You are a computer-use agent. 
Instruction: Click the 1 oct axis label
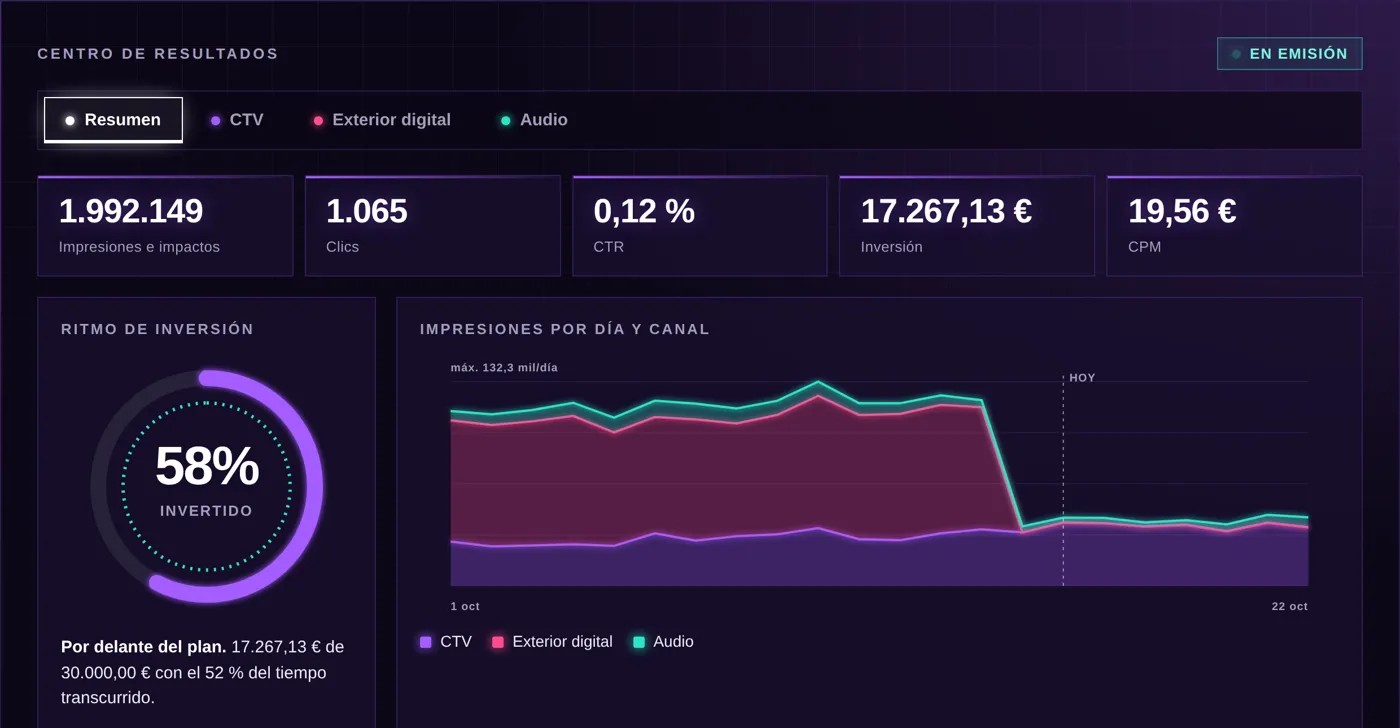click(465, 606)
